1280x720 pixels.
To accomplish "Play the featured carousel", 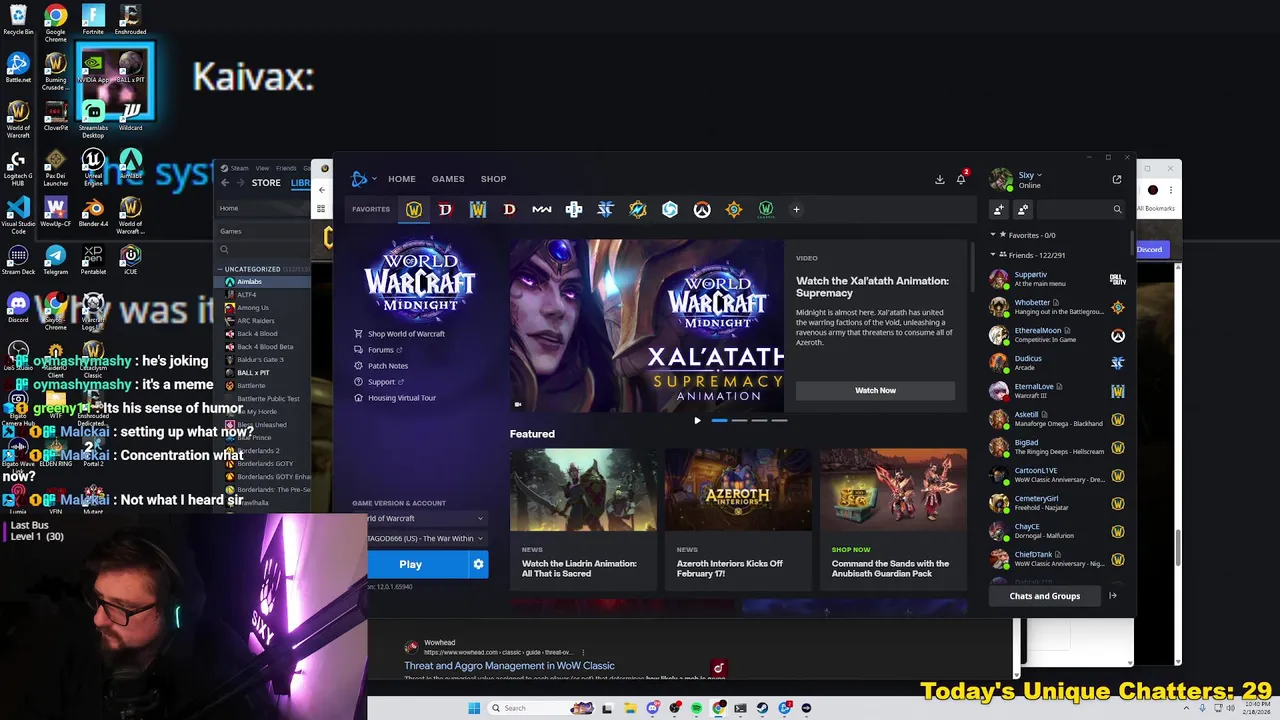I will (x=697, y=420).
